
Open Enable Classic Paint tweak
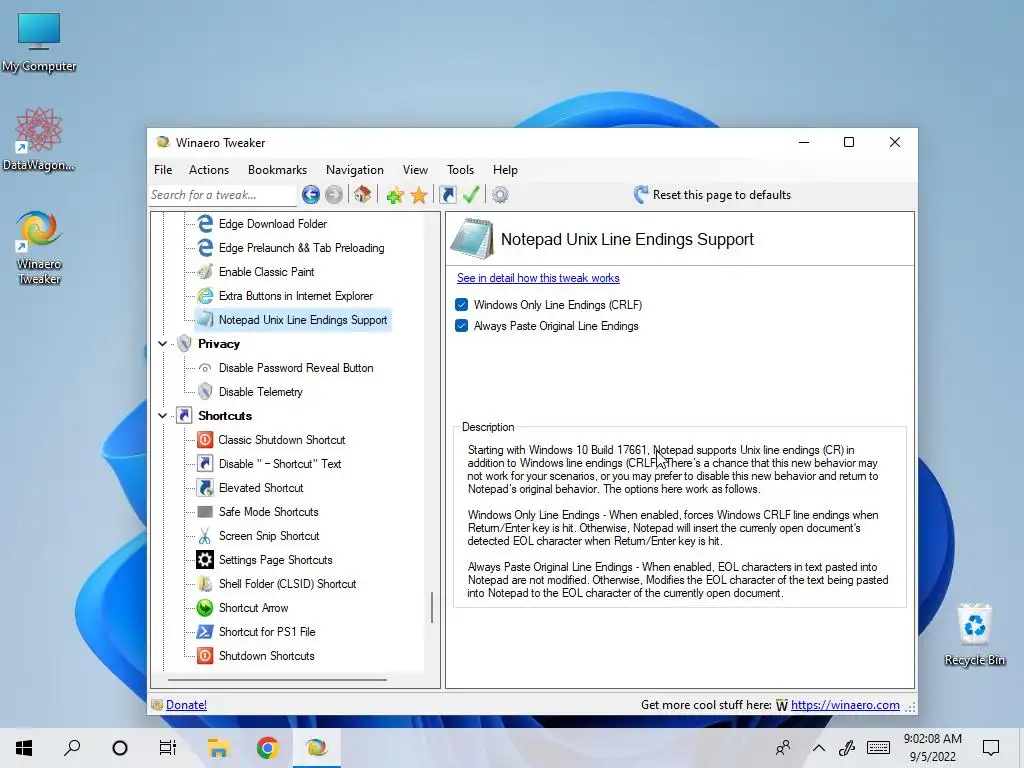(266, 272)
